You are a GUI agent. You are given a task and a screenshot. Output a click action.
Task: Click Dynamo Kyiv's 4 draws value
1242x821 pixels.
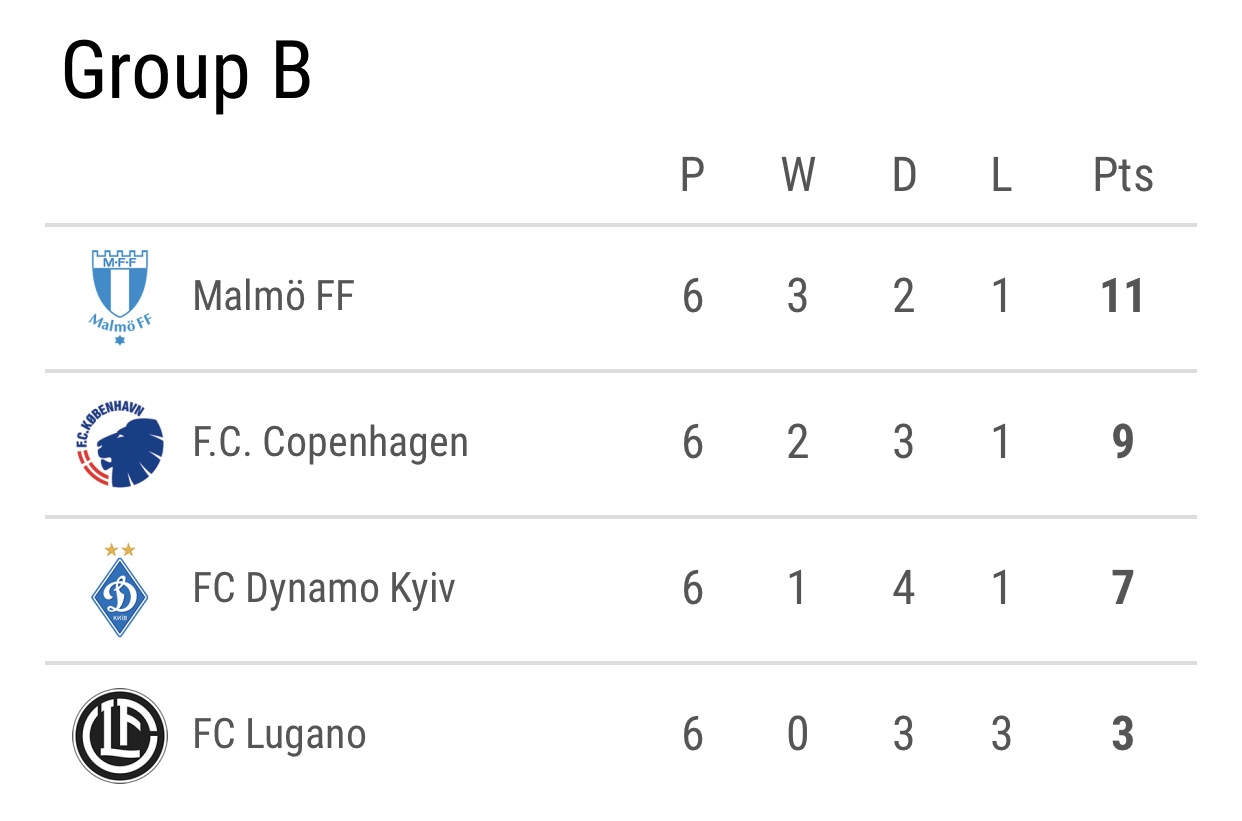903,589
